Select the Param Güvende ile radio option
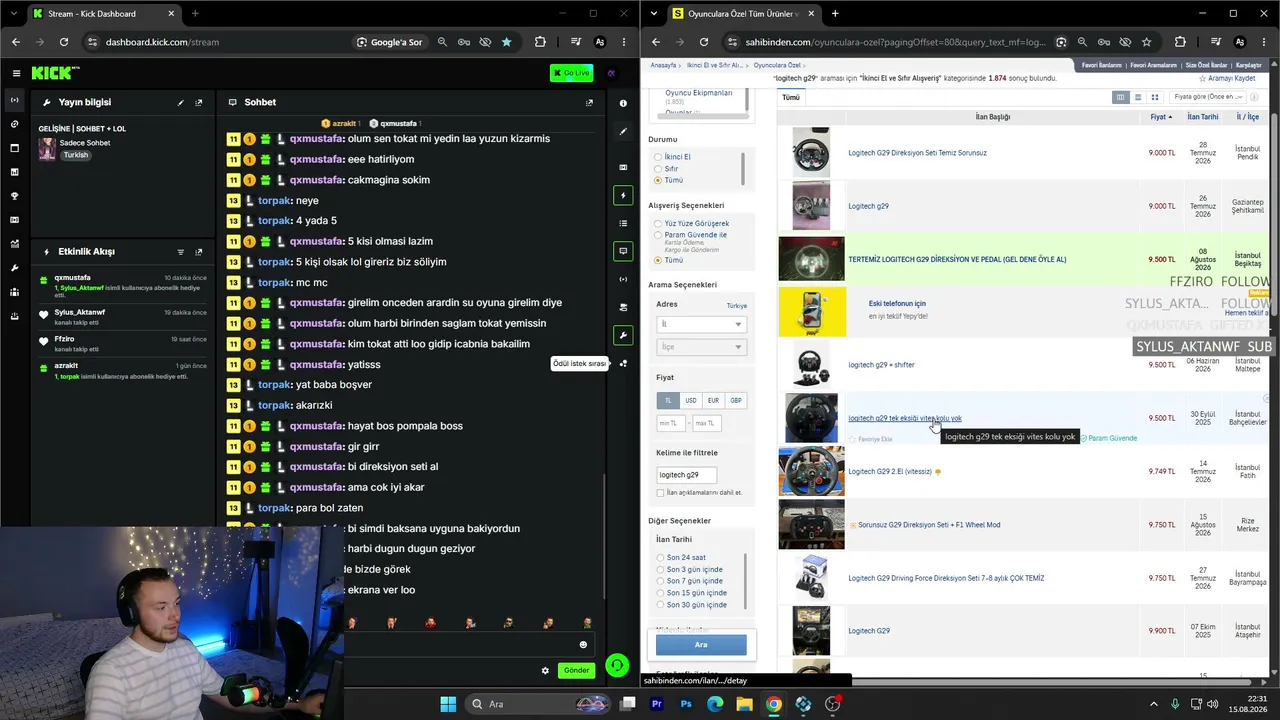 click(658, 235)
